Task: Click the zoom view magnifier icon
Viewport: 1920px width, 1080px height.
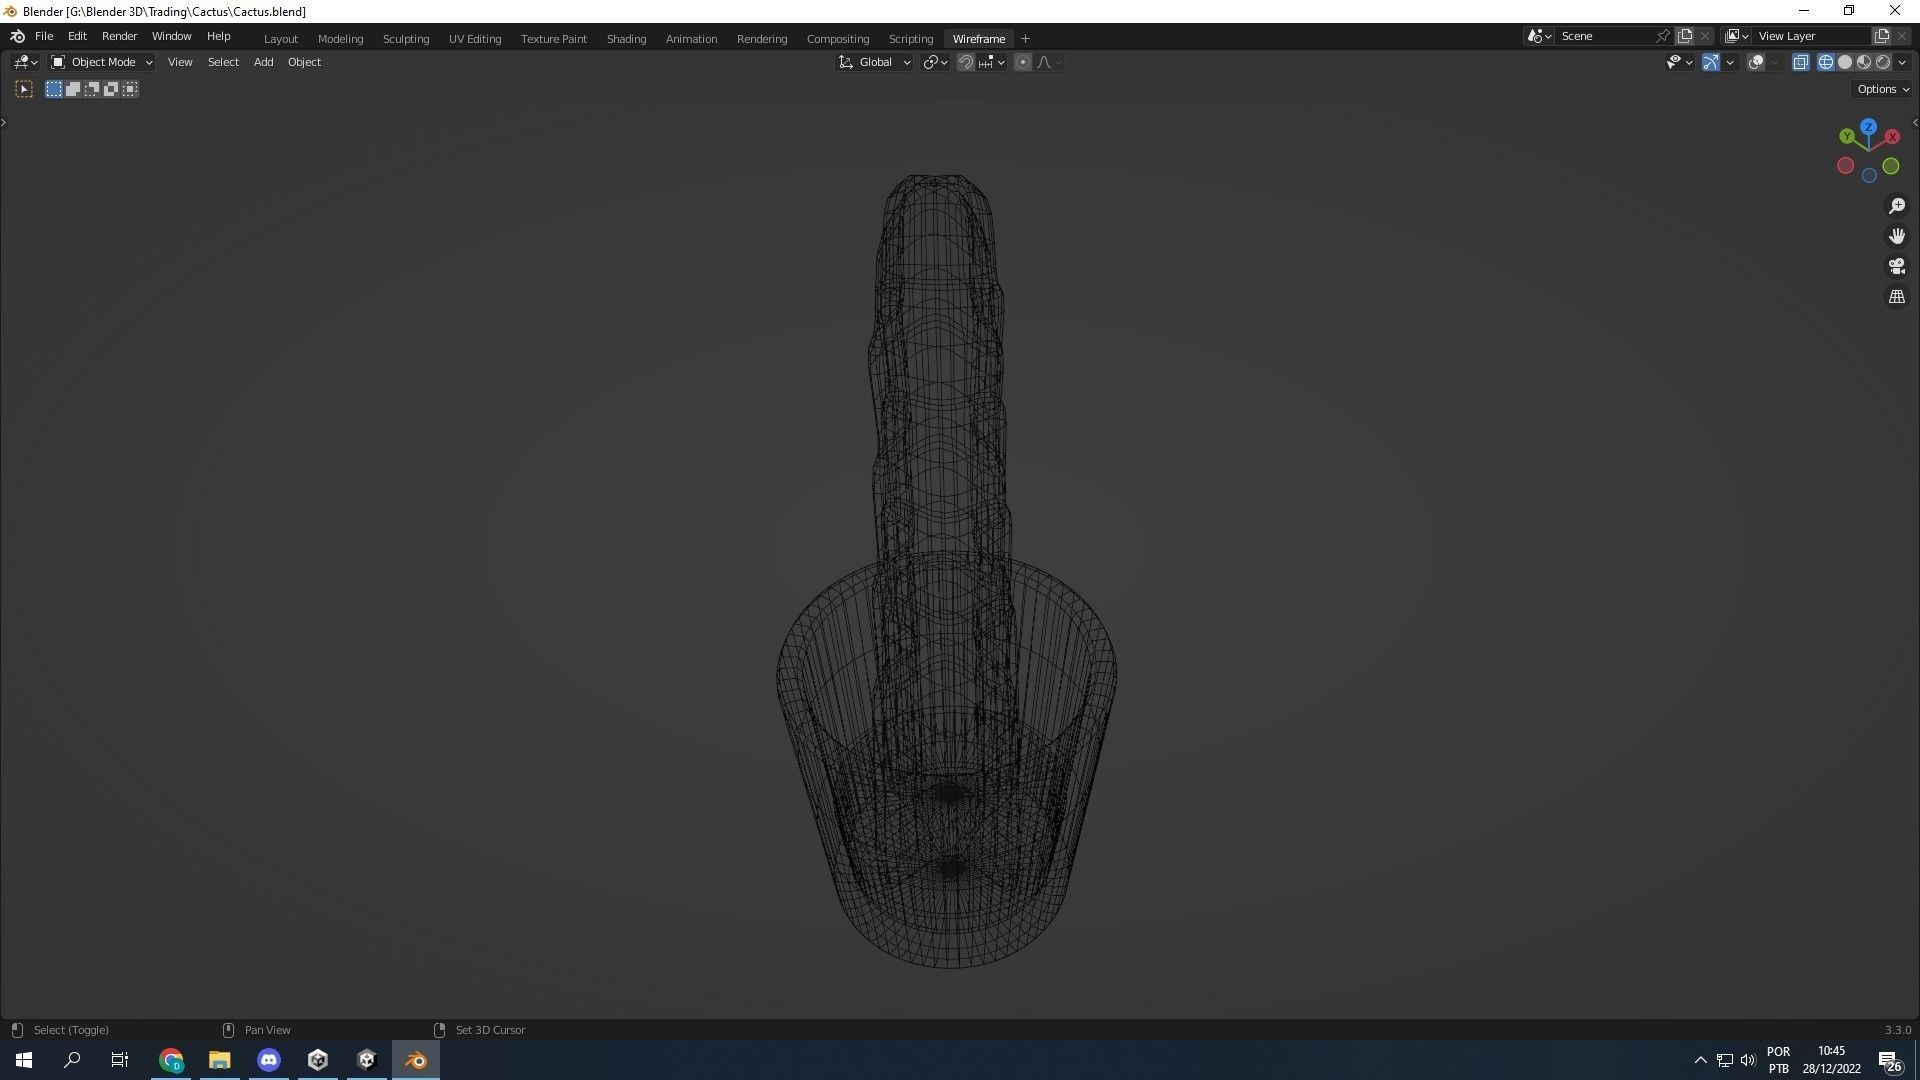Action: (1897, 206)
